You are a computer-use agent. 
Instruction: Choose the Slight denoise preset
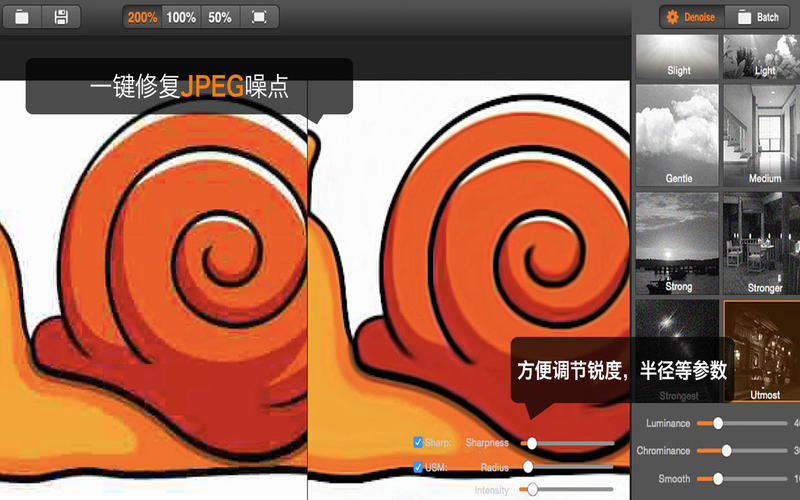point(677,57)
